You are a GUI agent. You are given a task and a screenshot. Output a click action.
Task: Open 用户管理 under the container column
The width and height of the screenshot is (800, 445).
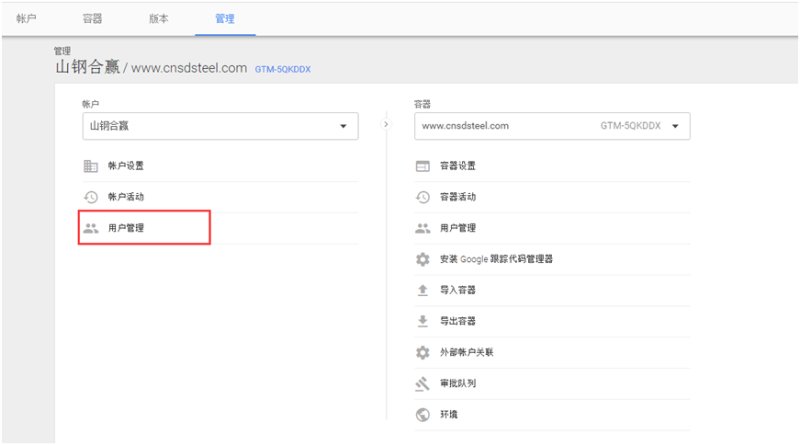(458, 228)
